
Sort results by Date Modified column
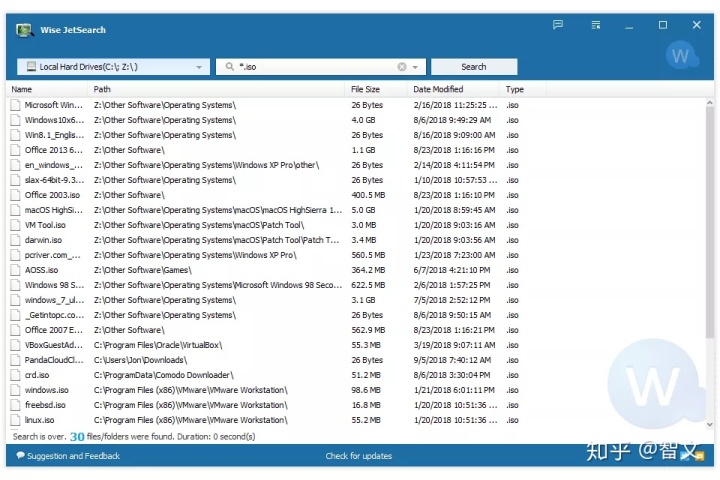click(438, 90)
